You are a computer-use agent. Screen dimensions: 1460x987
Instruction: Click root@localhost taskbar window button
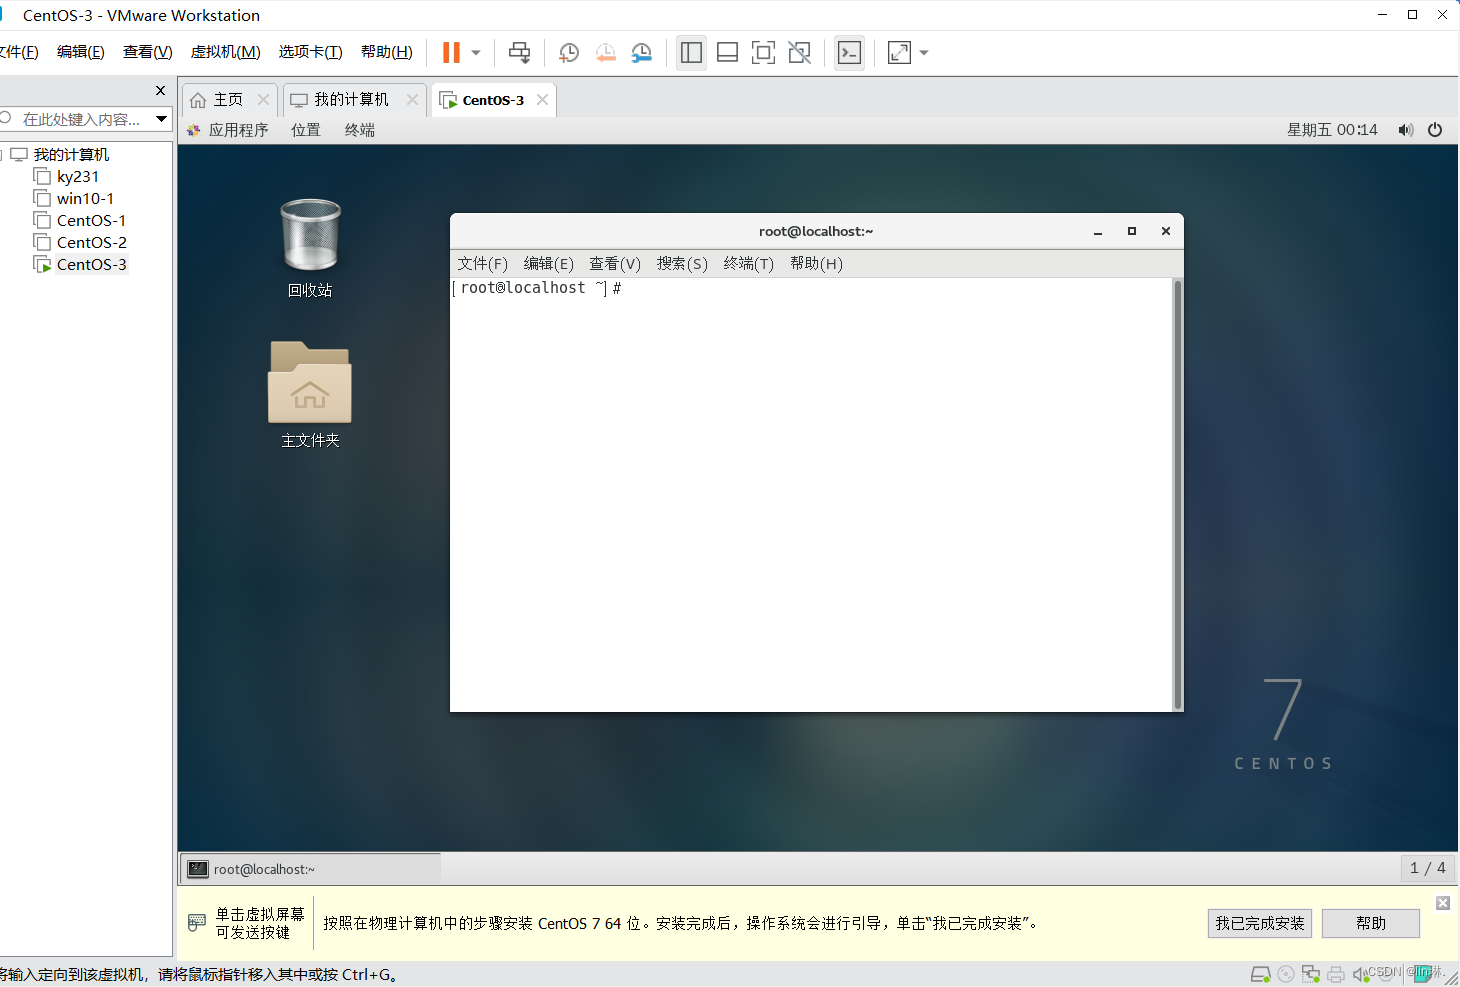coord(310,869)
